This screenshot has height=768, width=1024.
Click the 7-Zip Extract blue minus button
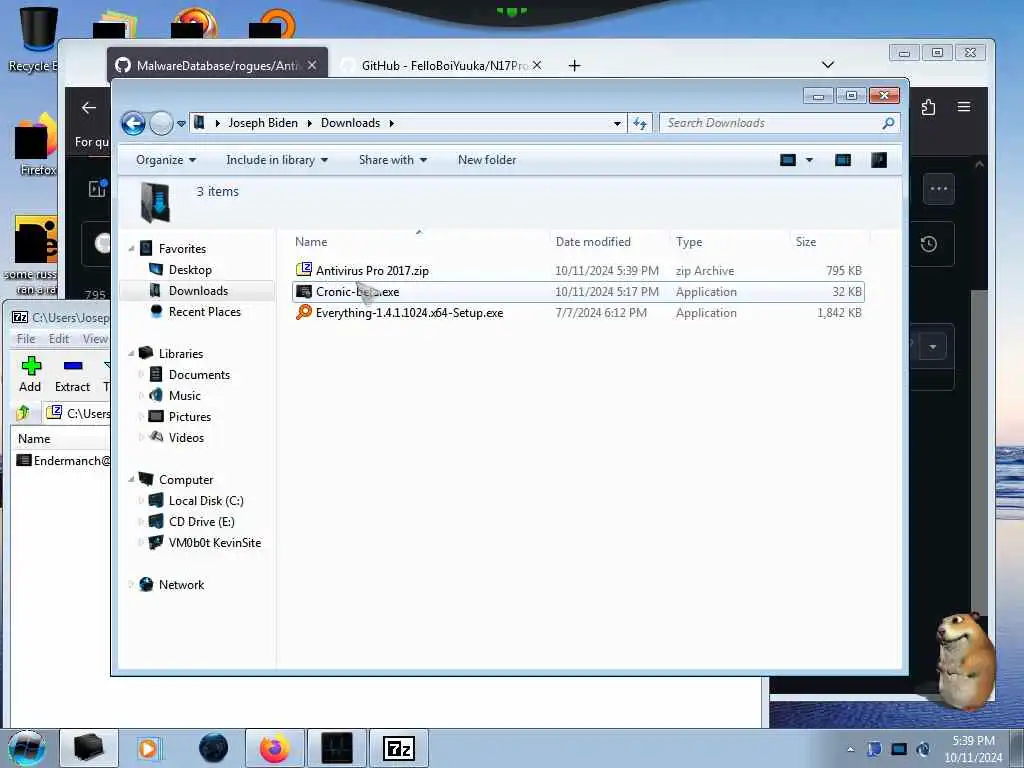click(72, 374)
